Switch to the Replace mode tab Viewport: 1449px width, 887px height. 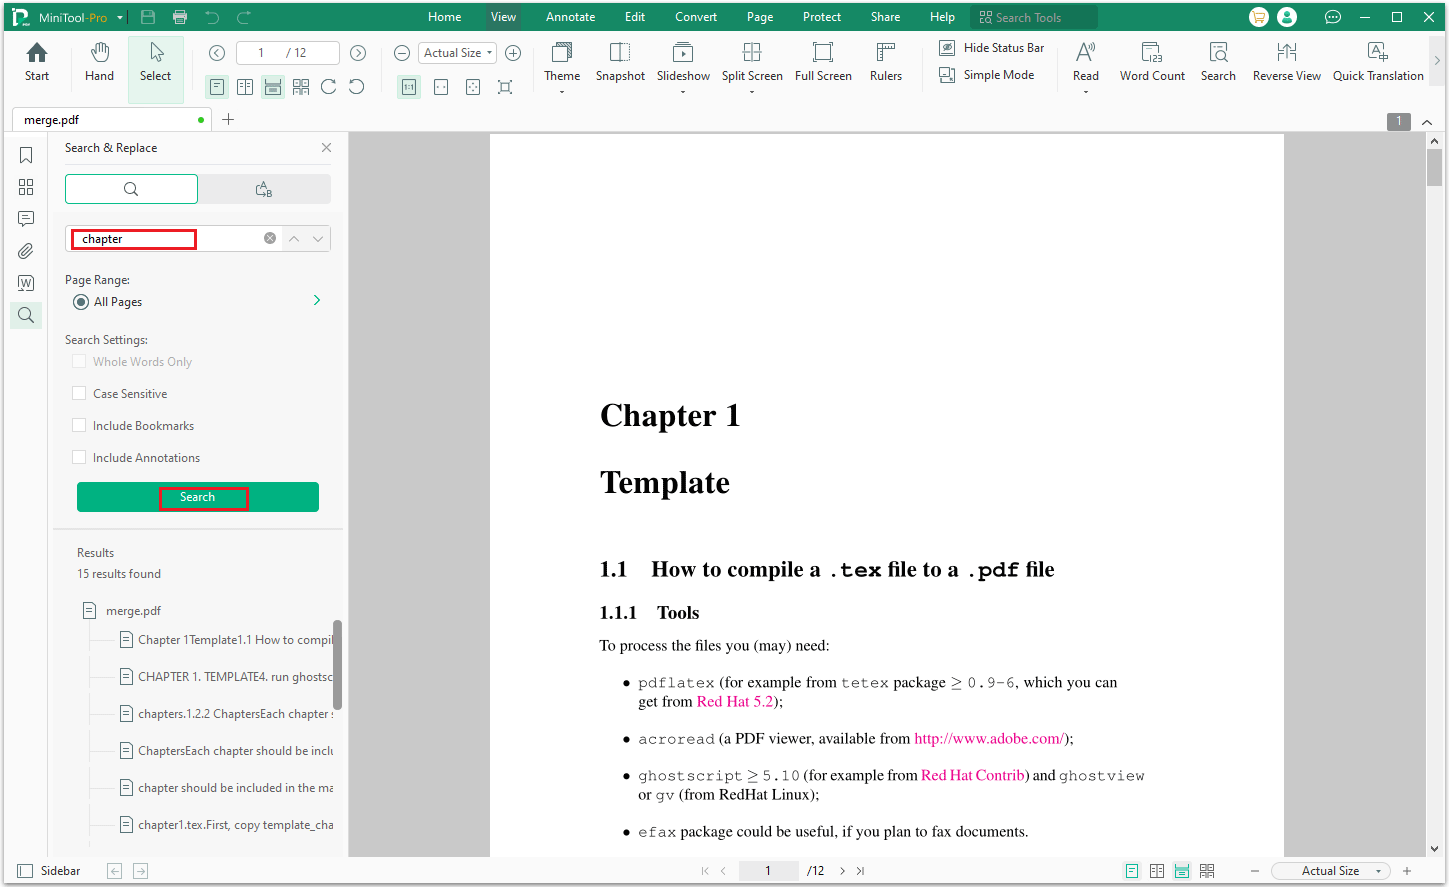pos(264,189)
